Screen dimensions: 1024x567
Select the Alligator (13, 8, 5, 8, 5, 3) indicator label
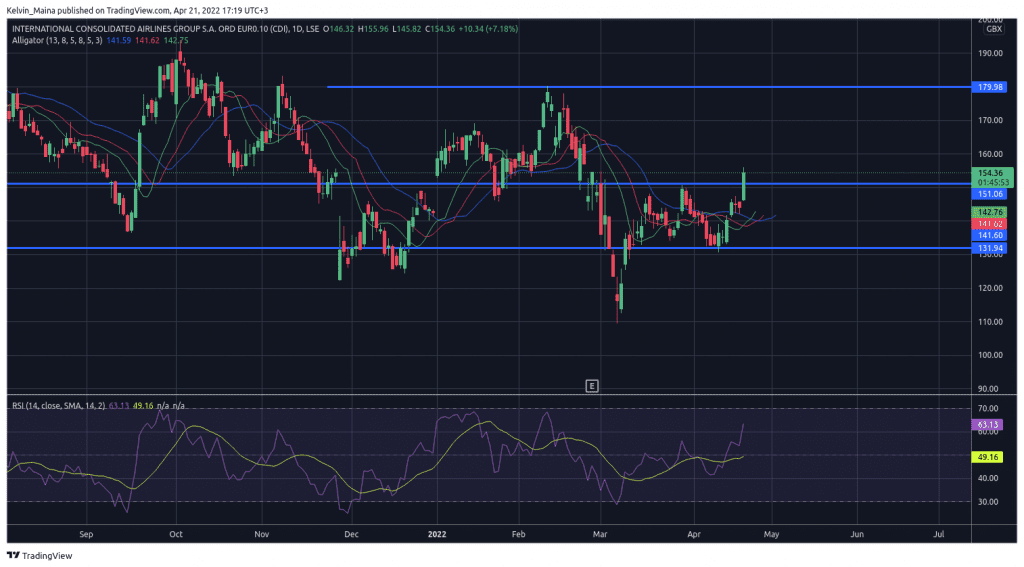click(57, 40)
